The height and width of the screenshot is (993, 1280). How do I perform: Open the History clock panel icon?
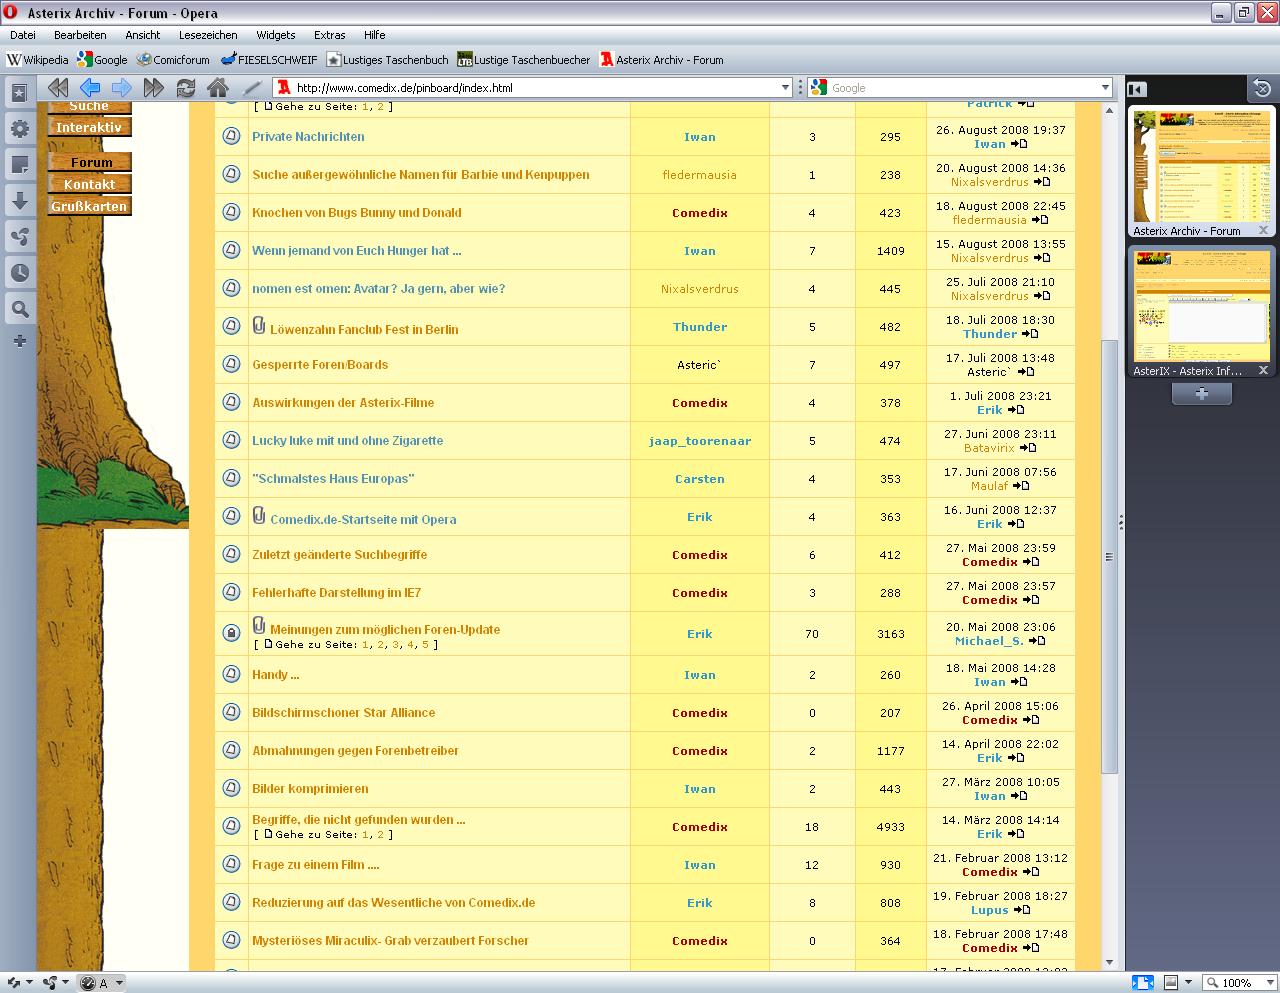point(19,273)
